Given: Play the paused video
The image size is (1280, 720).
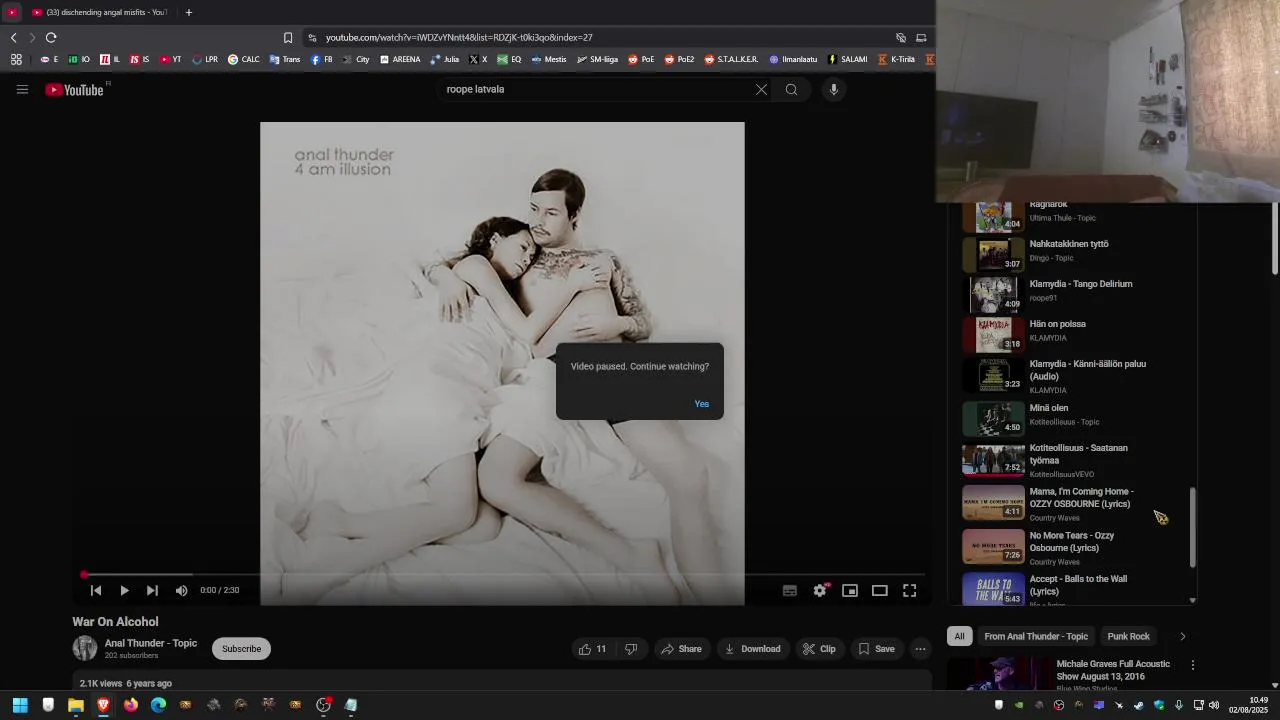Looking at the screenshot, I should [124, 591].
